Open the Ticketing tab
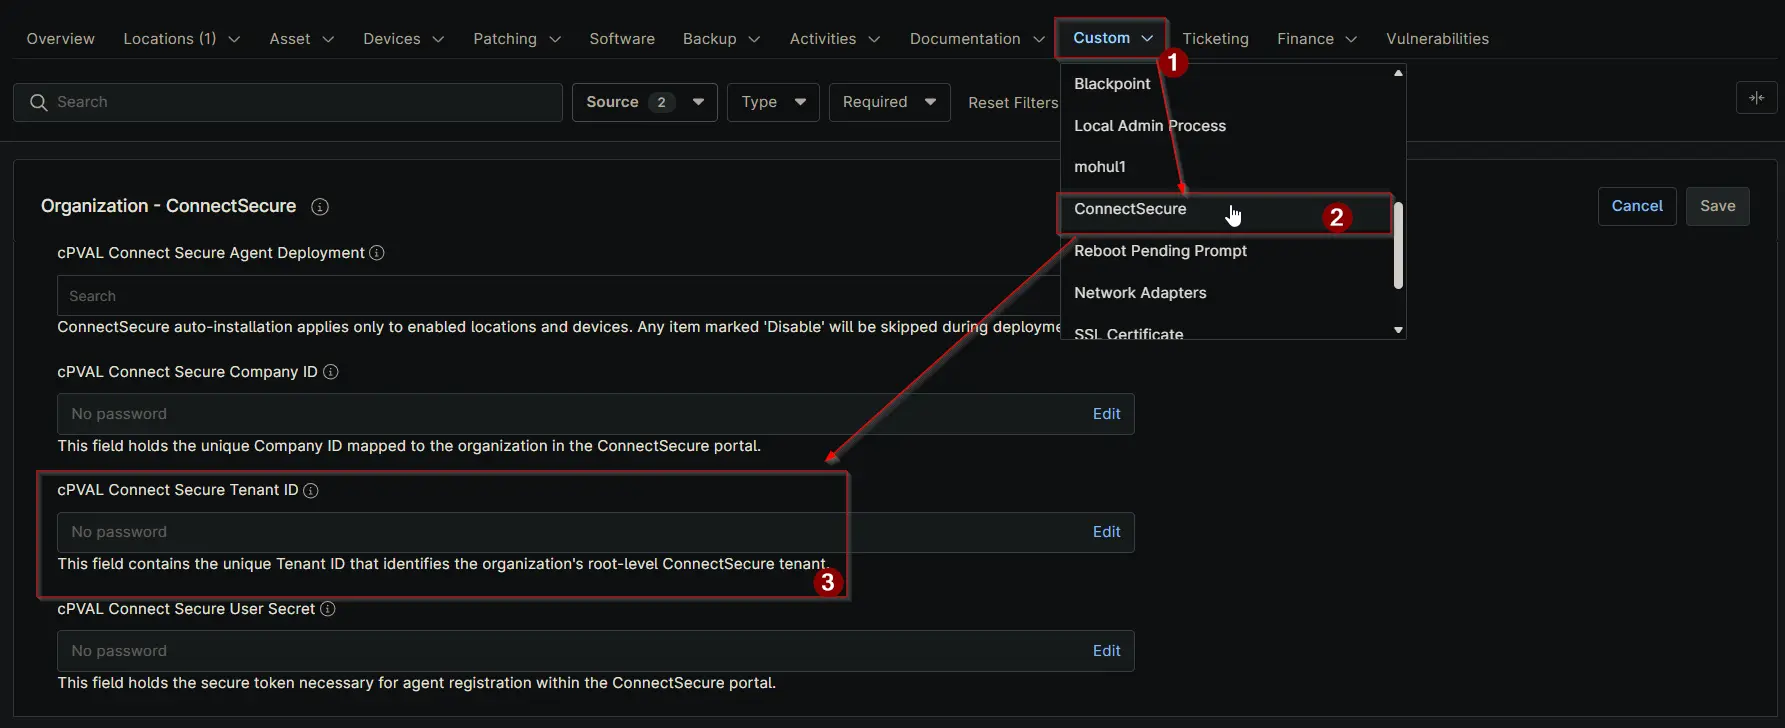 pyautogui.click(x=1215, y=39)
